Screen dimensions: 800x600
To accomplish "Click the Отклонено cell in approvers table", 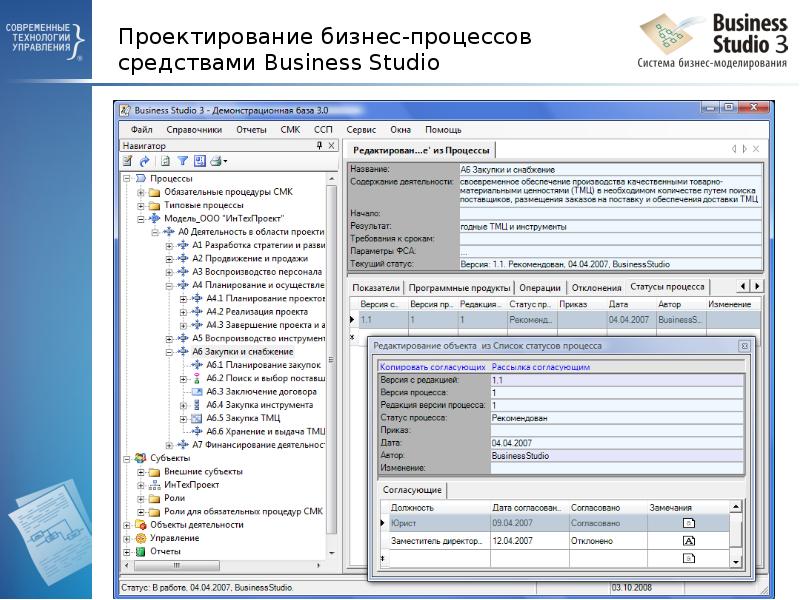I will coord(608,541).
